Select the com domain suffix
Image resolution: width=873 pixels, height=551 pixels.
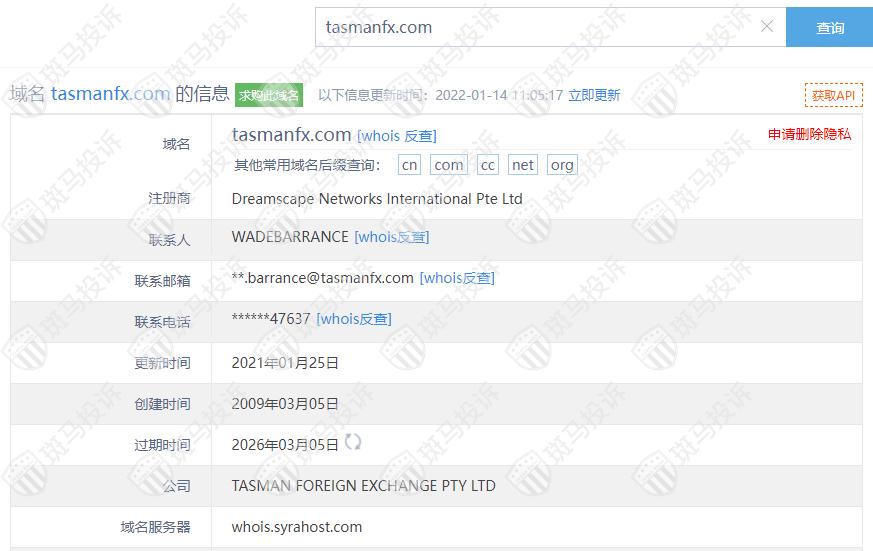449,165
